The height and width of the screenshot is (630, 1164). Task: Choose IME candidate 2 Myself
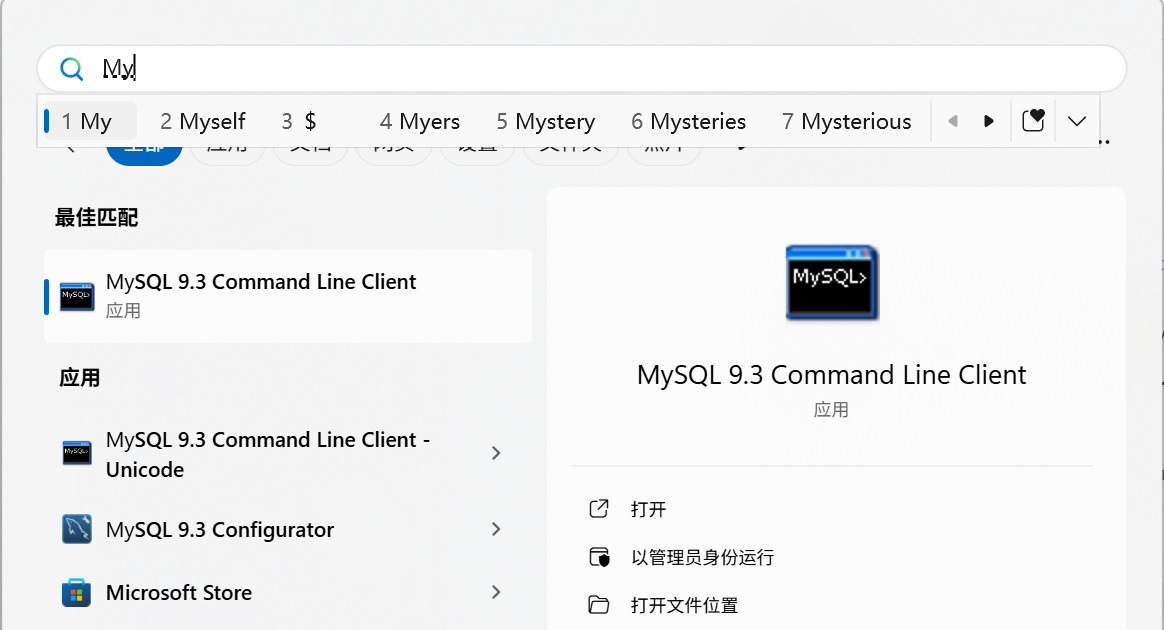click(202, 121)
